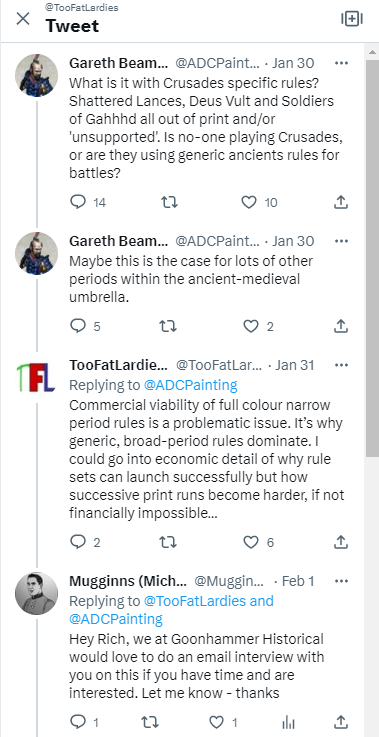The image size is (379, 737).
Task: Share the TooFatLardies tweet
Action: 340,542
